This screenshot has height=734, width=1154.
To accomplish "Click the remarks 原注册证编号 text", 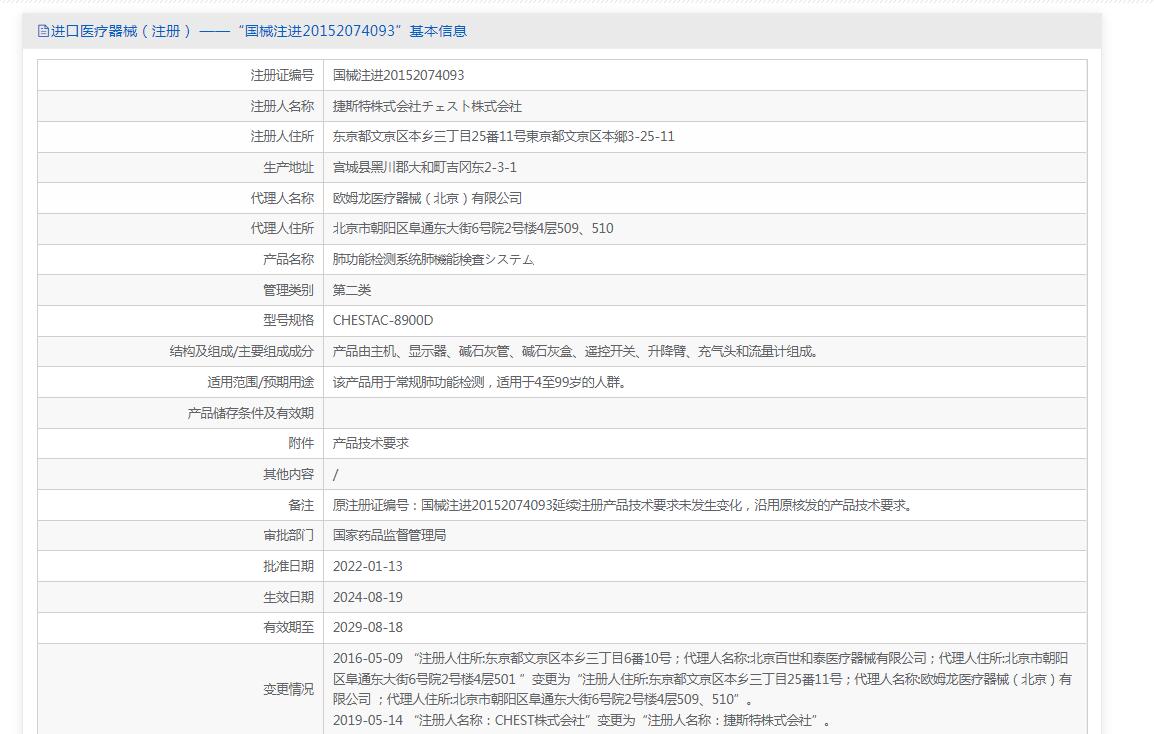I will [x=622, y=505].
